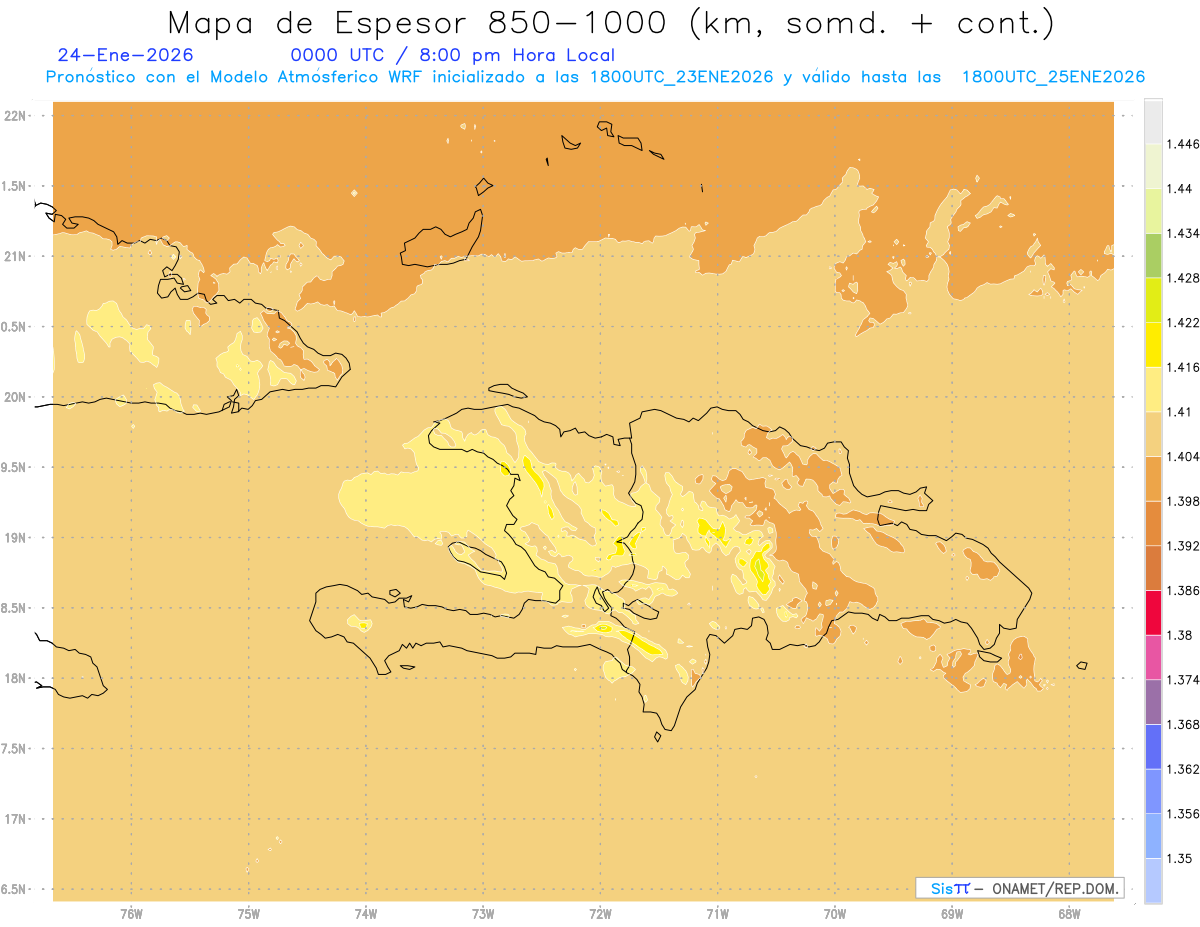
Task: Click the legend value "1.416"
Action: 1184,367
